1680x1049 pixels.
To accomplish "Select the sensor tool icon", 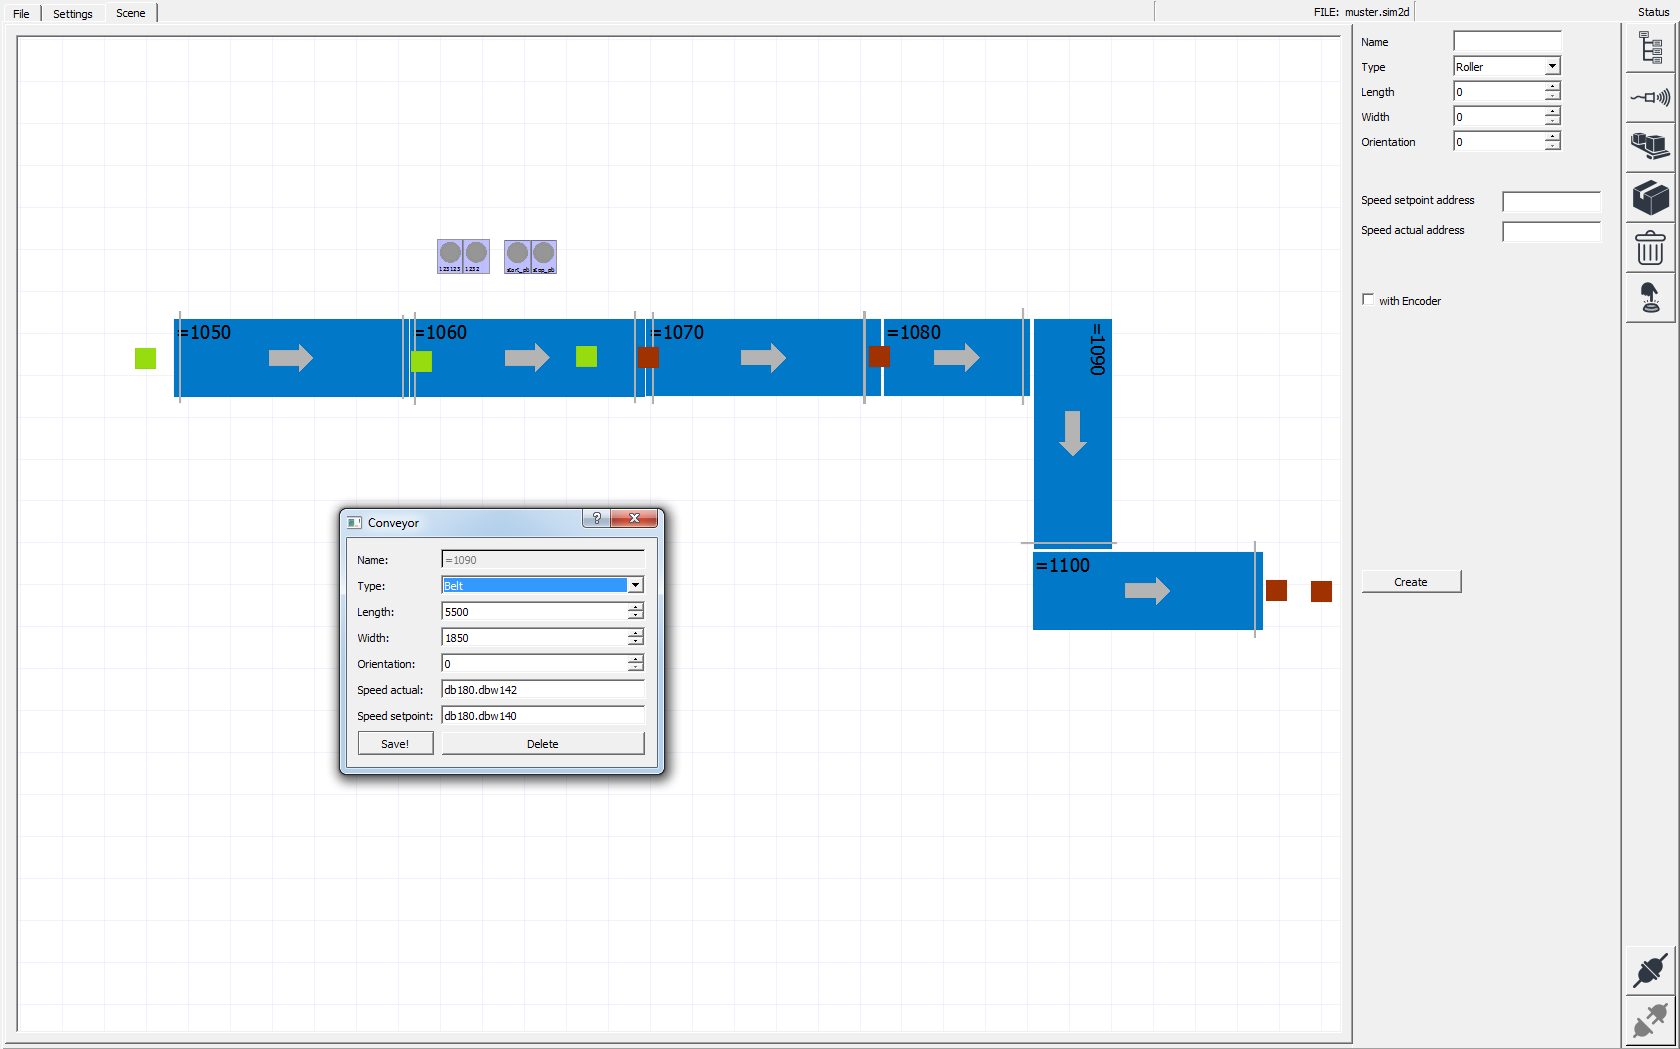I will [1650, 97].
